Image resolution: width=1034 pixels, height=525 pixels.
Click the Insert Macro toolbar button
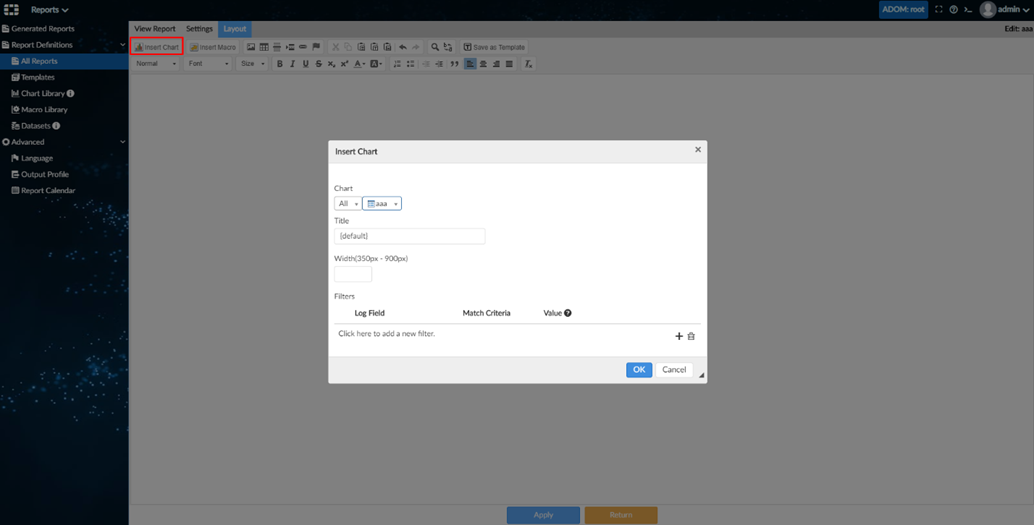pyautogui.click(x=213, y=47)
